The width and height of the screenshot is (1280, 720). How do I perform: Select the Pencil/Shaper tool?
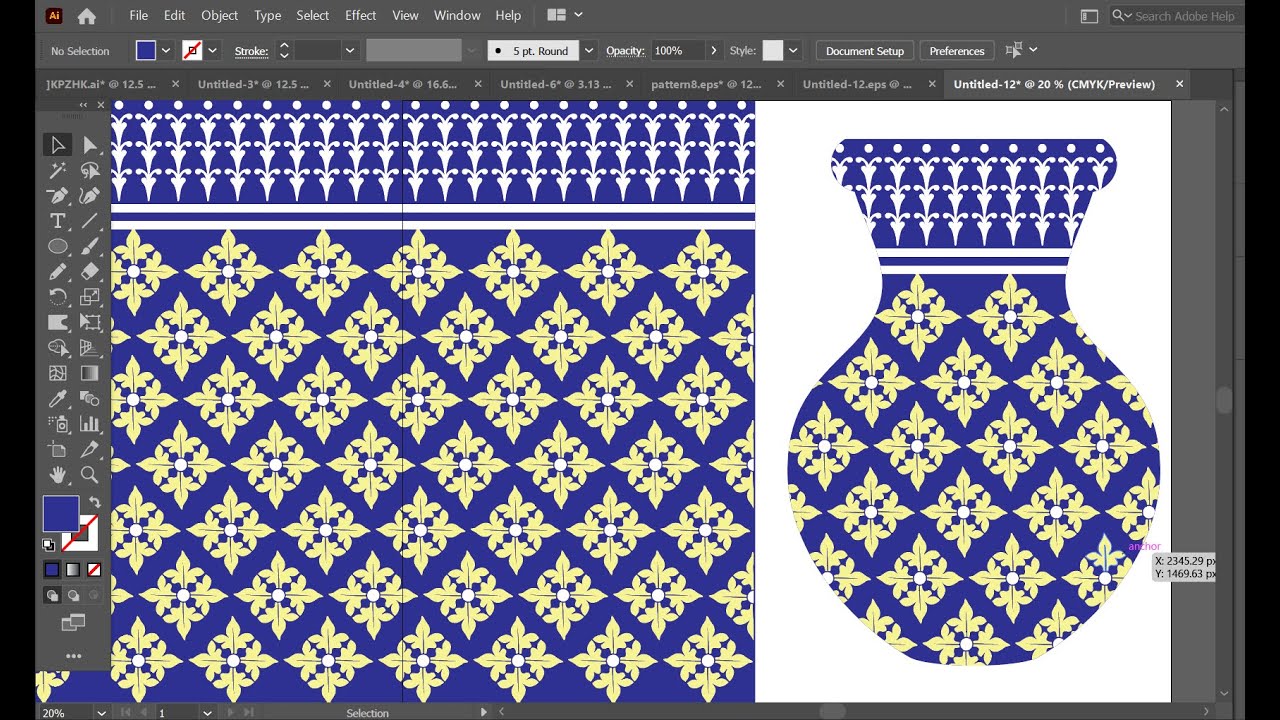click(58, 272)
